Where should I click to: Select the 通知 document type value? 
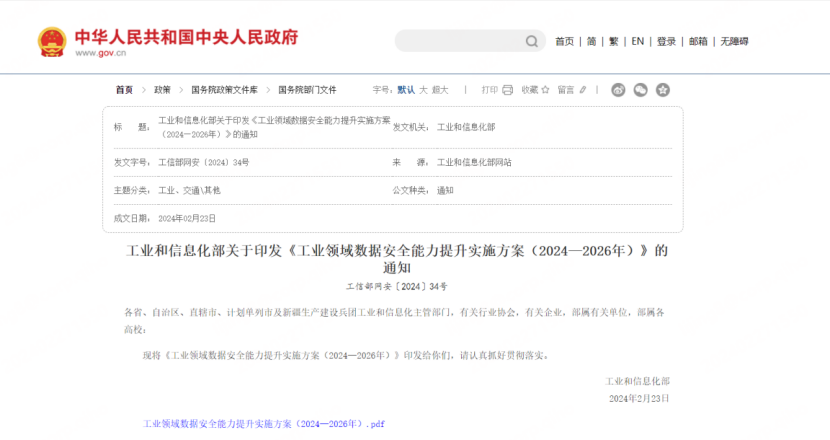tap(445, 191)
